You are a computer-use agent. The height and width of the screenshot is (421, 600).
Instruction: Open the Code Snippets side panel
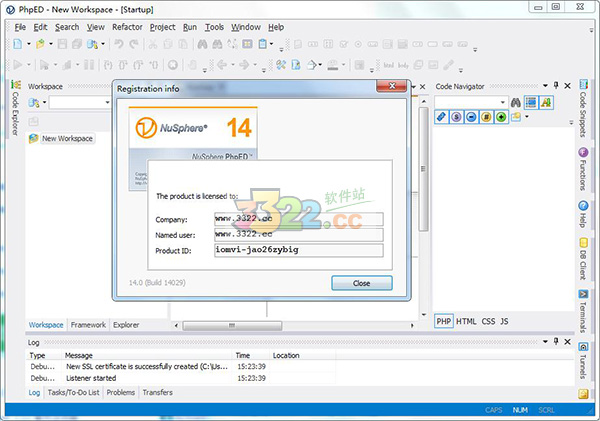tap(583, 109)
